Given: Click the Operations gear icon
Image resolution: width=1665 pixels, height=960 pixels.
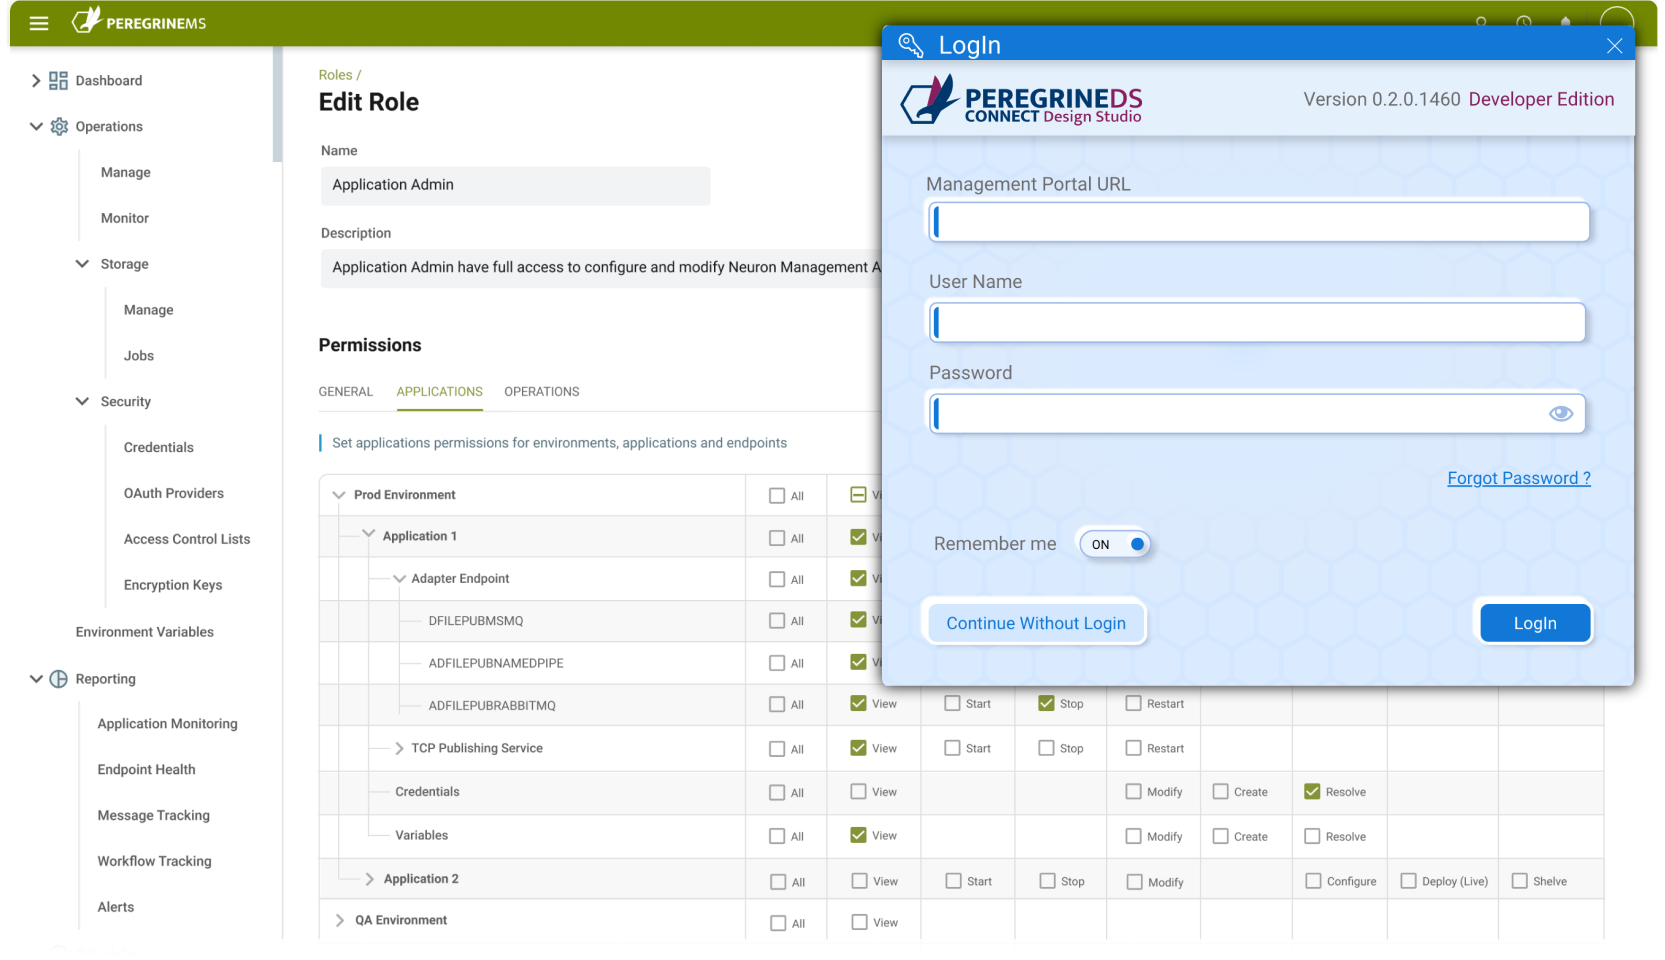Looking at the screenshot, I should pos(59,127).
